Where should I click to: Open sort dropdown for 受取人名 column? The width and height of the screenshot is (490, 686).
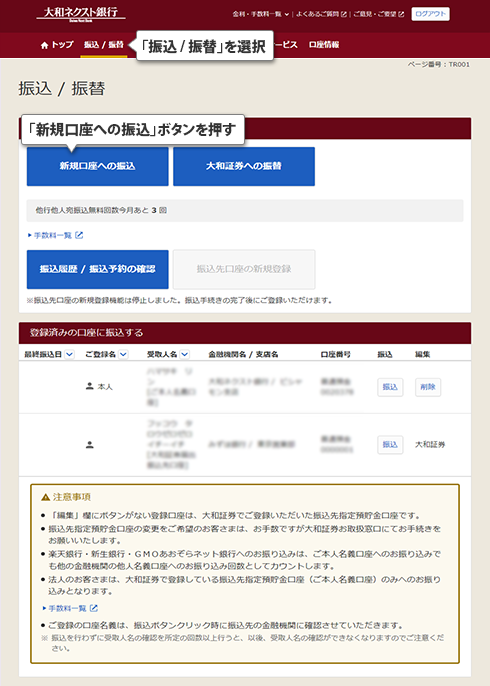185,354
